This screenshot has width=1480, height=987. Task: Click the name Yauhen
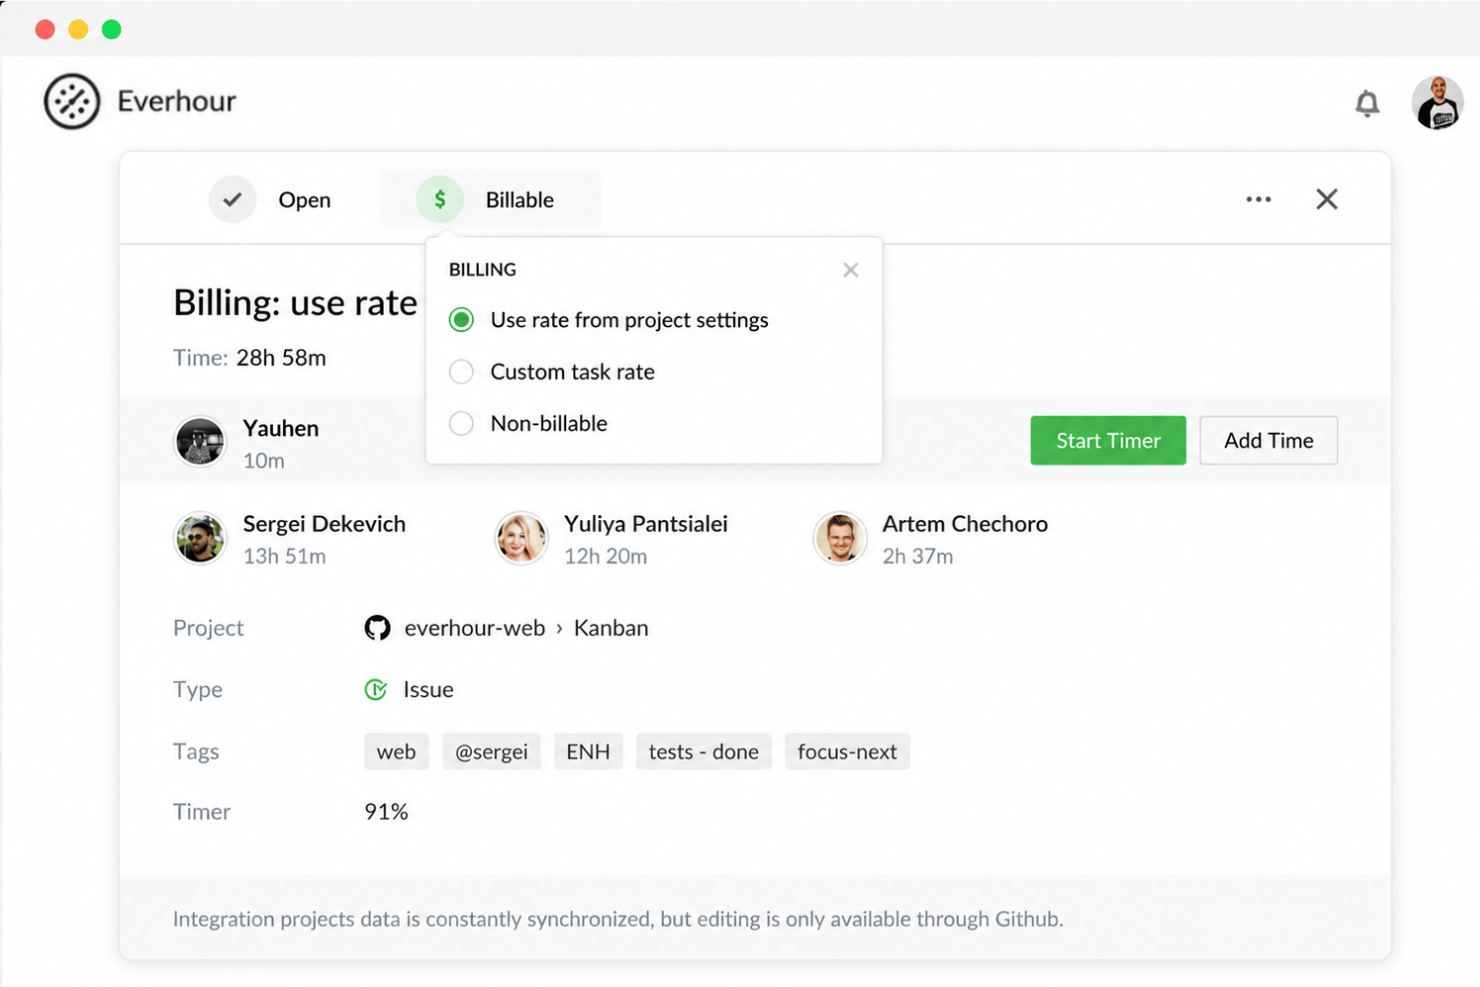click(281, 428)
